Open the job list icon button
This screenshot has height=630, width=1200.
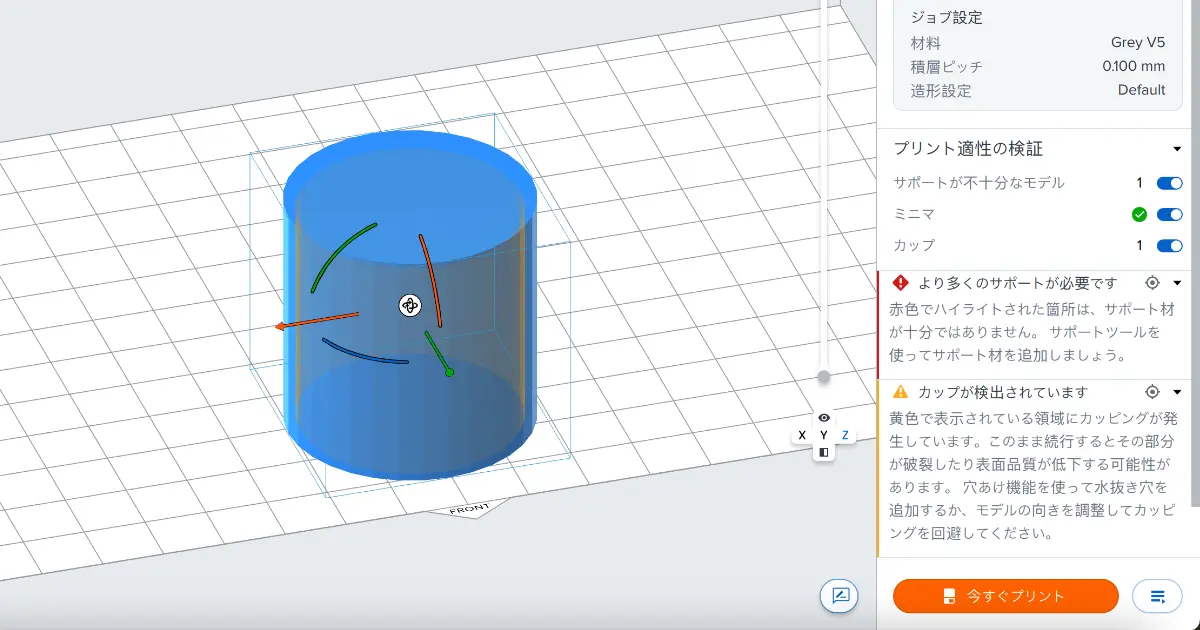[x=1158, y=596]
